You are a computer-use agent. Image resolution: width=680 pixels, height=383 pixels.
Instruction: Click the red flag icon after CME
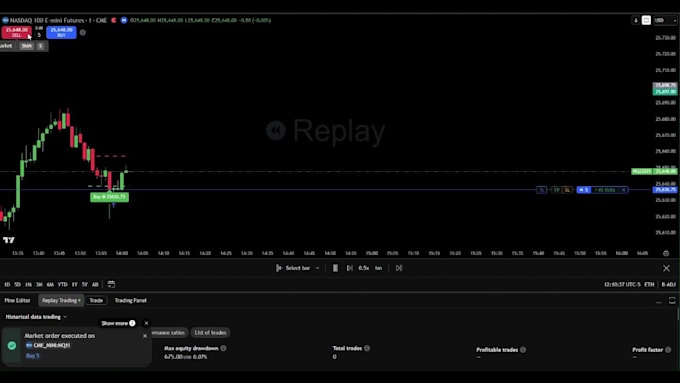114,20
